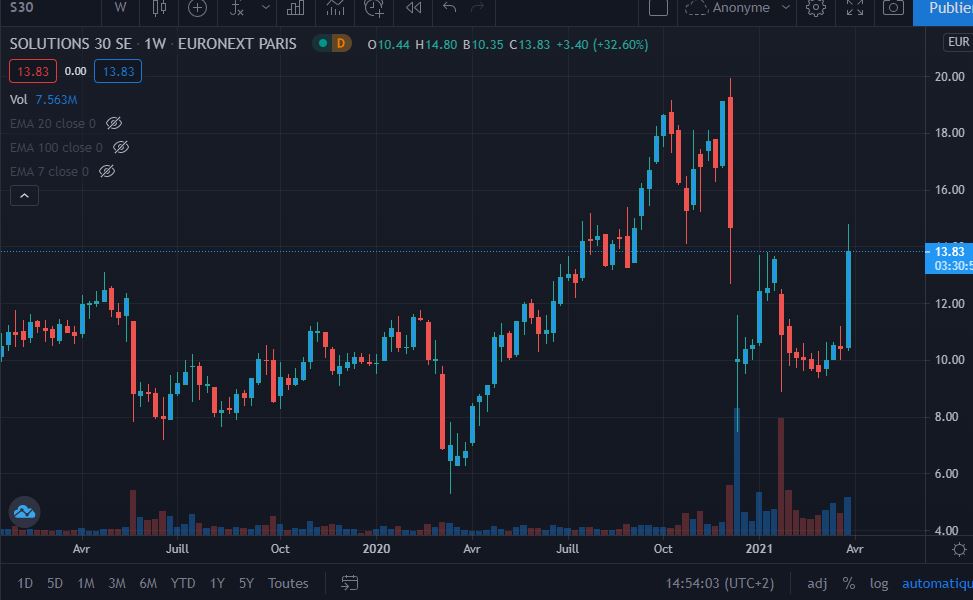Open the go to date icon
This screenshot has height=600, width=973.
[350, 583]
